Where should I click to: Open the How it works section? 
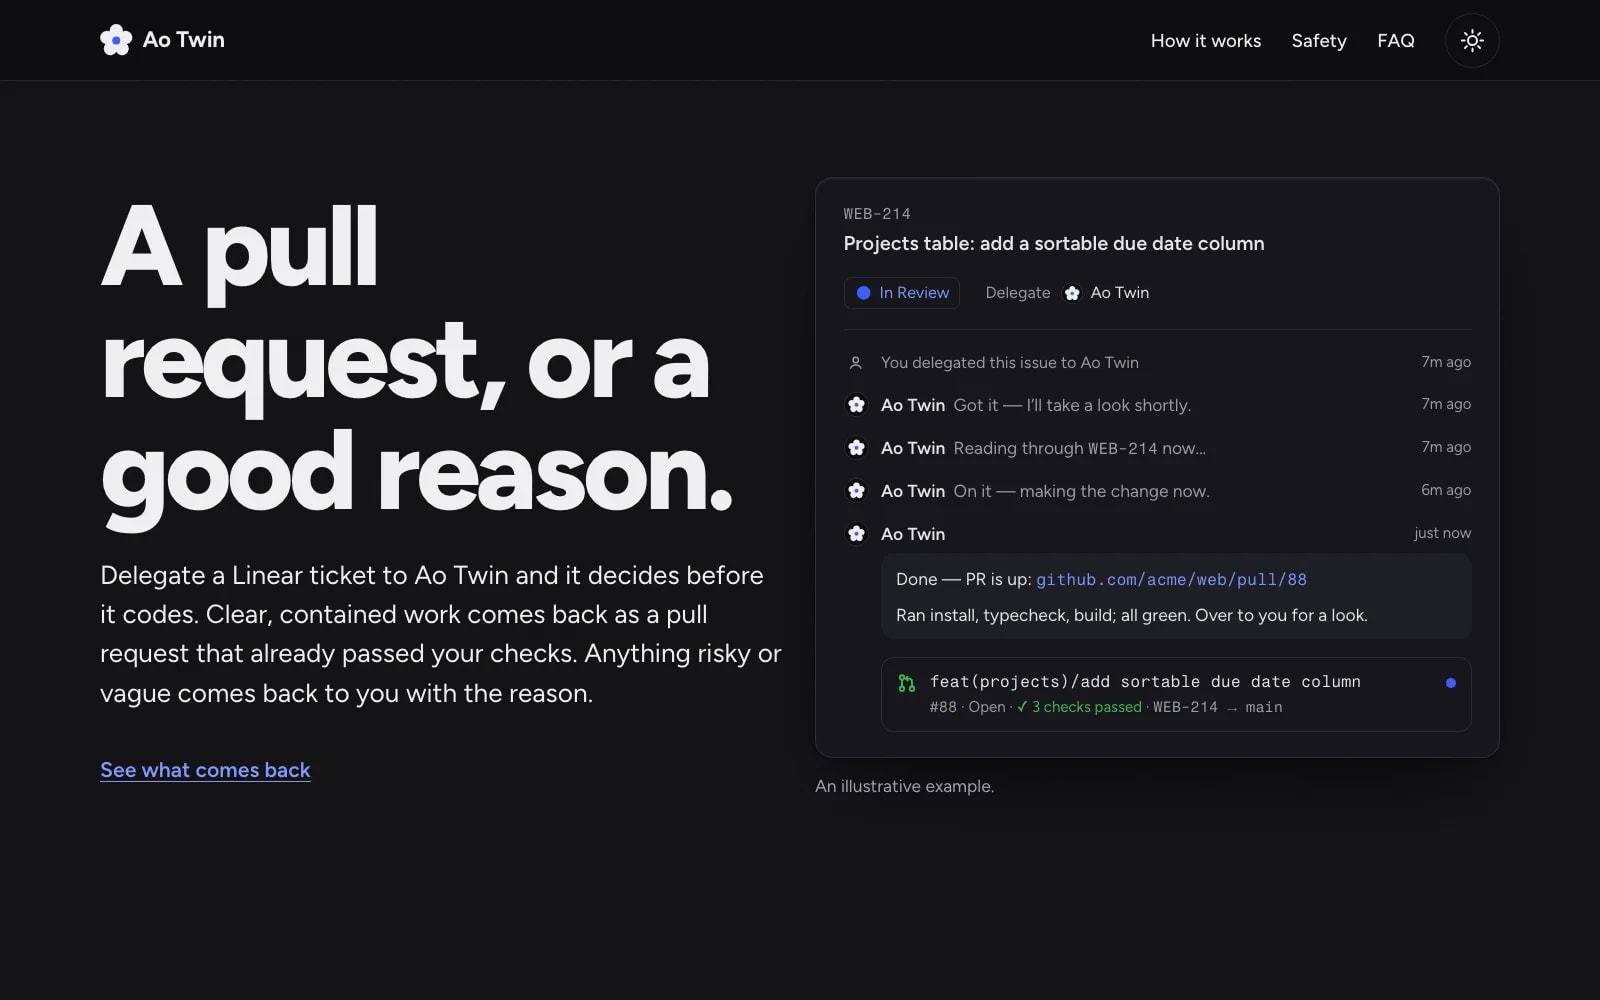(x=1206, y=41)
